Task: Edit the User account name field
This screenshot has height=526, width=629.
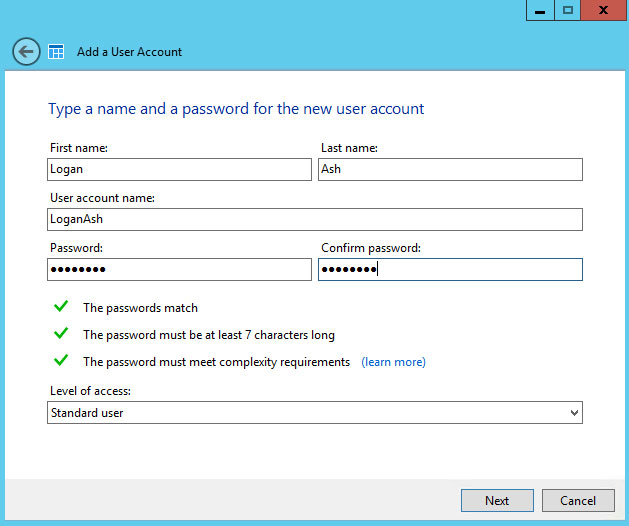Action: (x=314, y=219)
